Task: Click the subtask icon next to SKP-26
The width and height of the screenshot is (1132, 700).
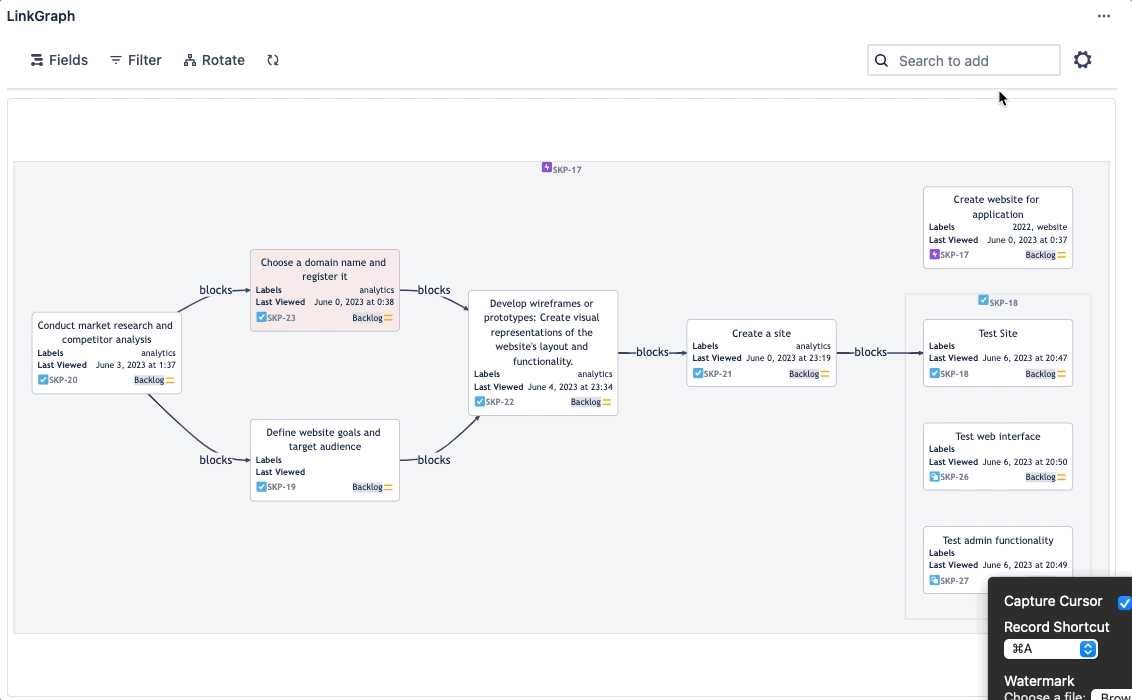Action: pos(934,477)
